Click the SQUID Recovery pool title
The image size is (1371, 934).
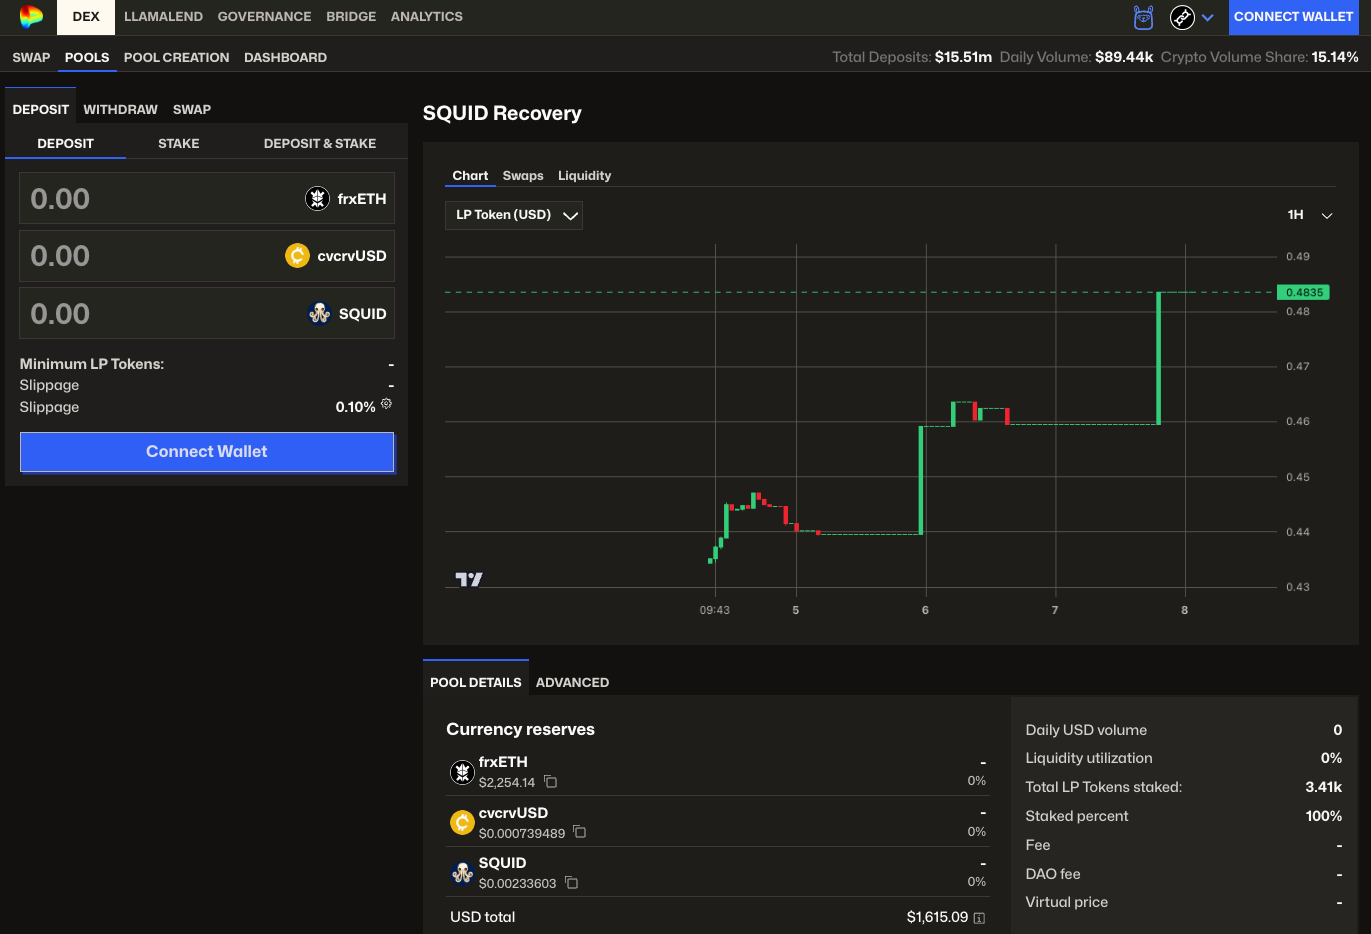[x=502, y=113]
